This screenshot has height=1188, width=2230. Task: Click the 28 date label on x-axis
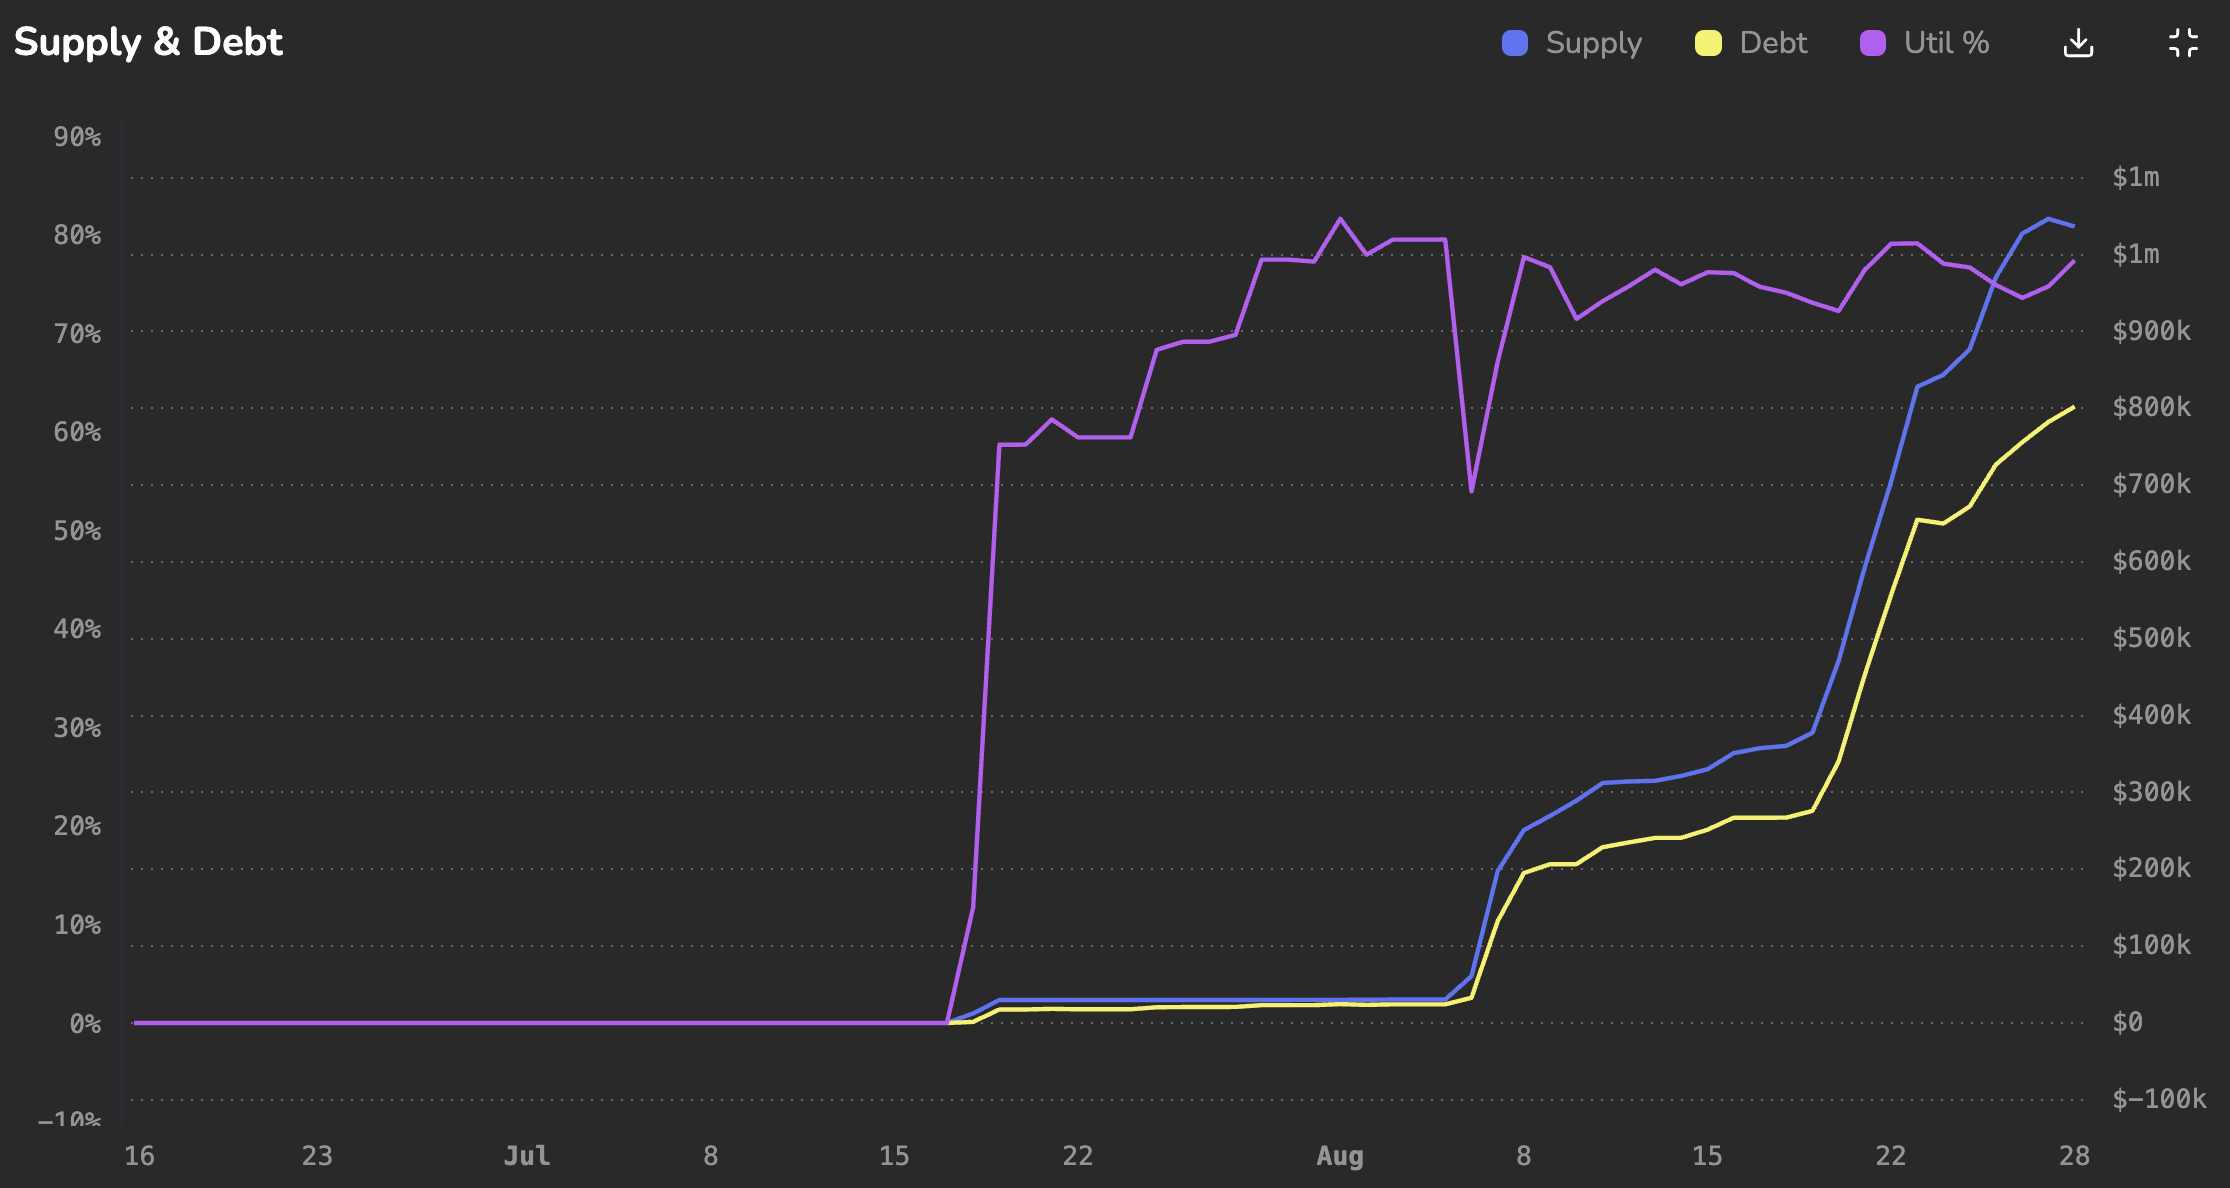click(x=2074, y=1156)
